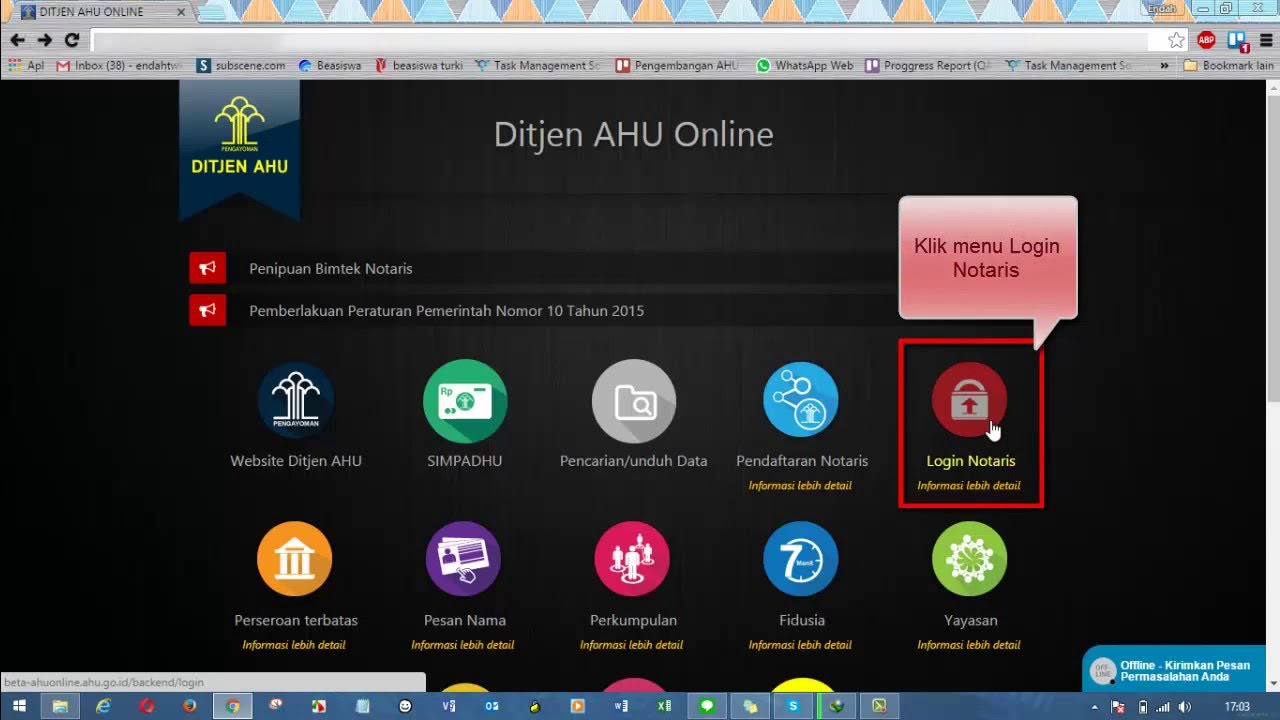This screenshot has height=720, width=1280.
Task: Launch Internet Explorer from the taskbar
Action: coord(103,706)
